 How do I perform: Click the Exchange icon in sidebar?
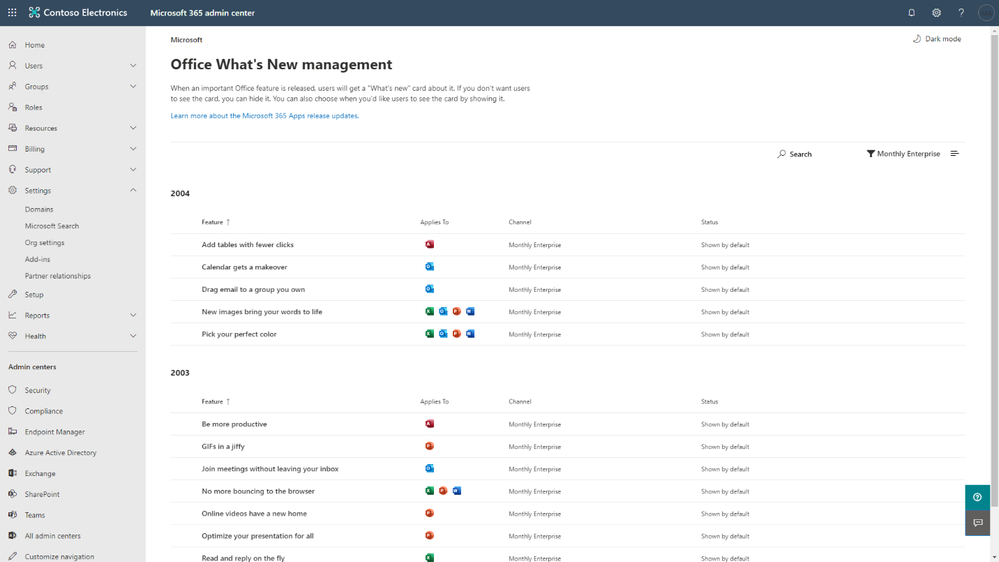[13, 473]
